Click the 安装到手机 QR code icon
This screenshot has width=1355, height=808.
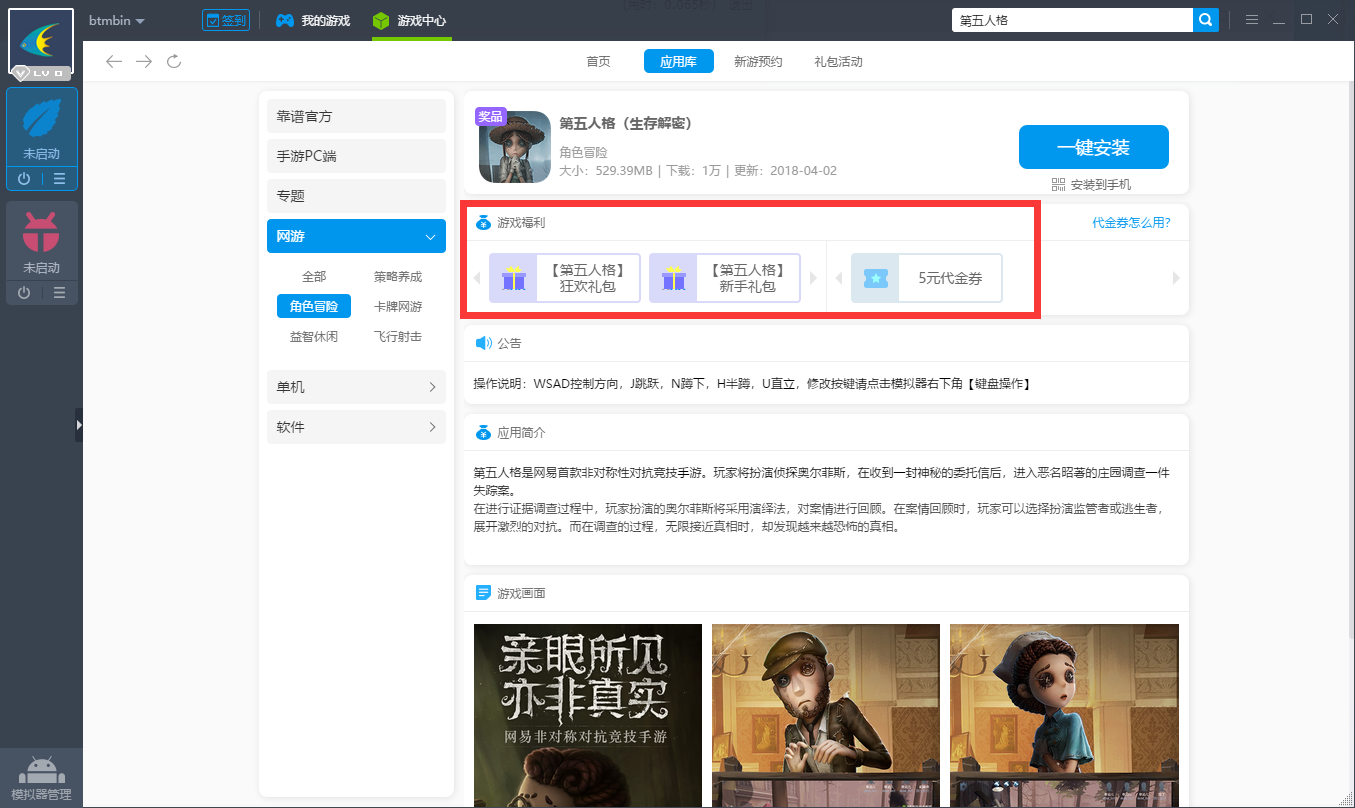coord(1059,185)
